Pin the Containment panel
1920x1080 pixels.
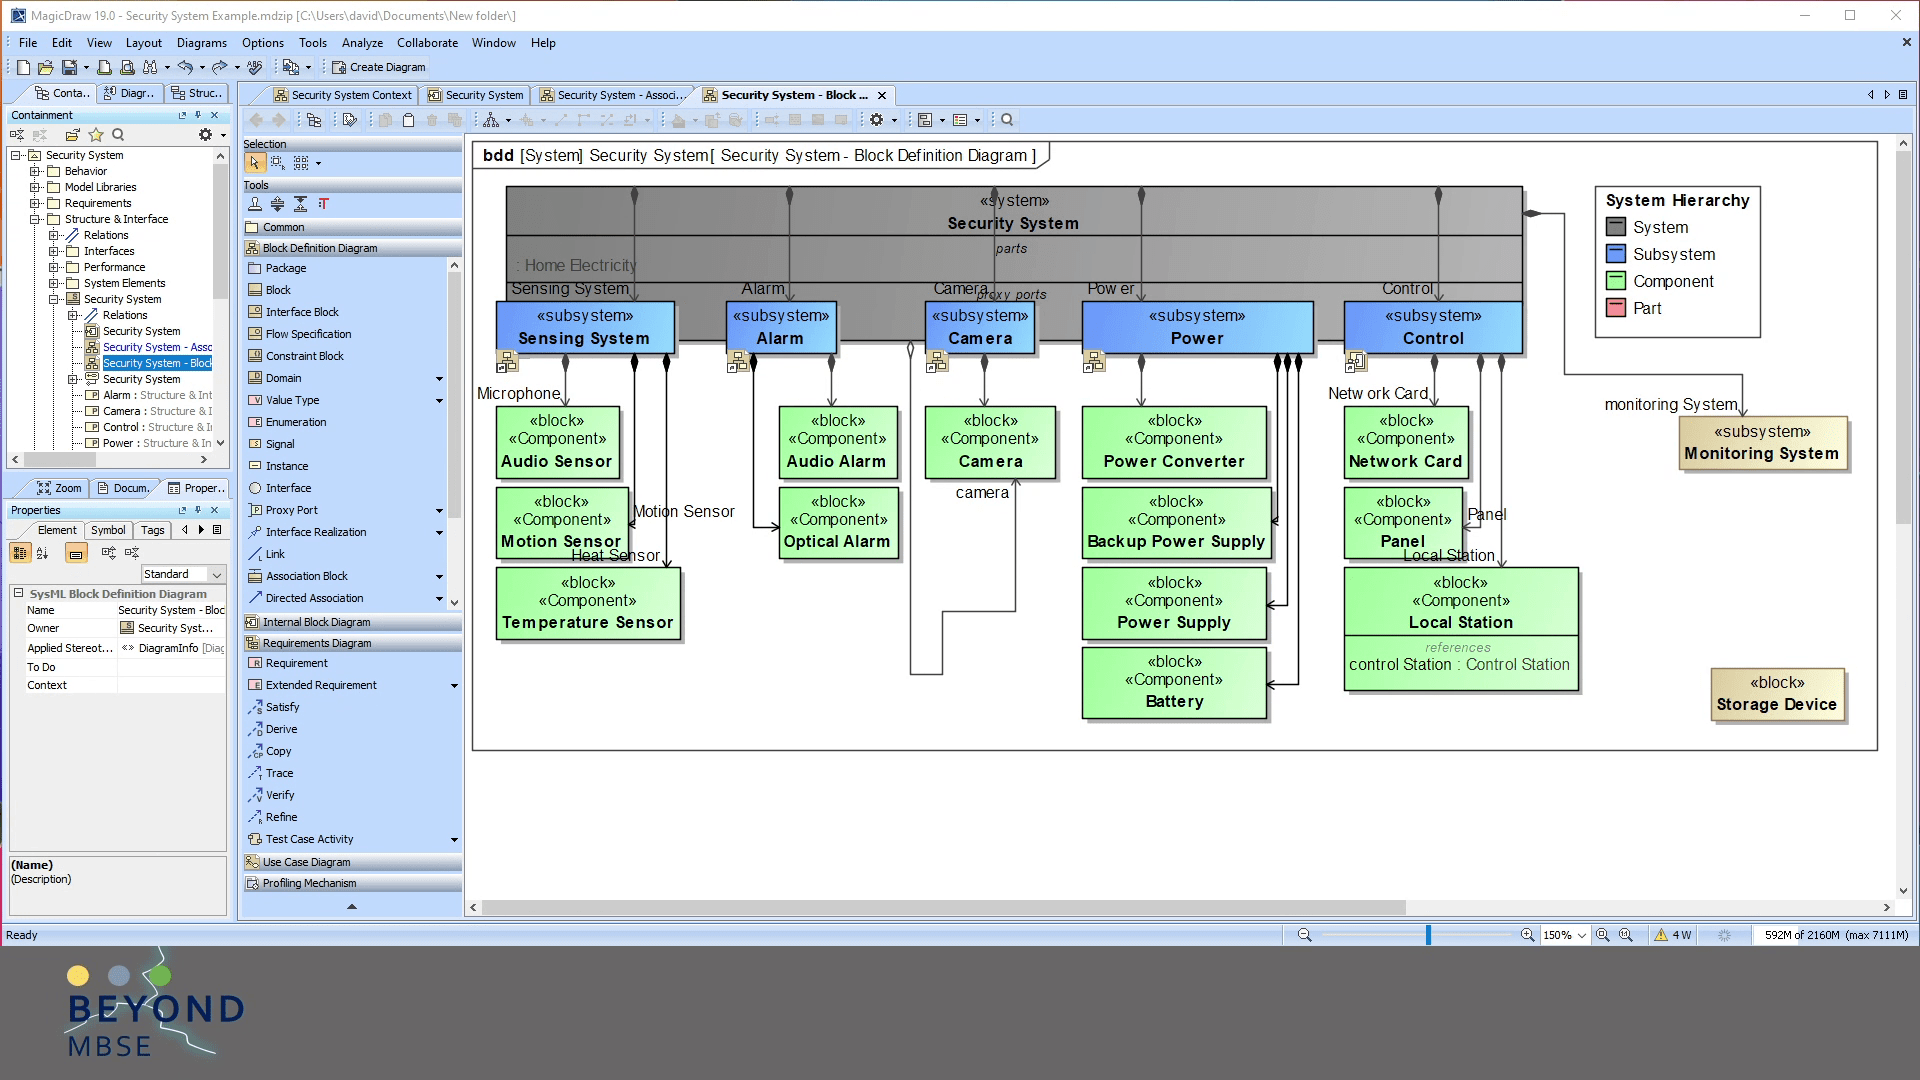199,115
